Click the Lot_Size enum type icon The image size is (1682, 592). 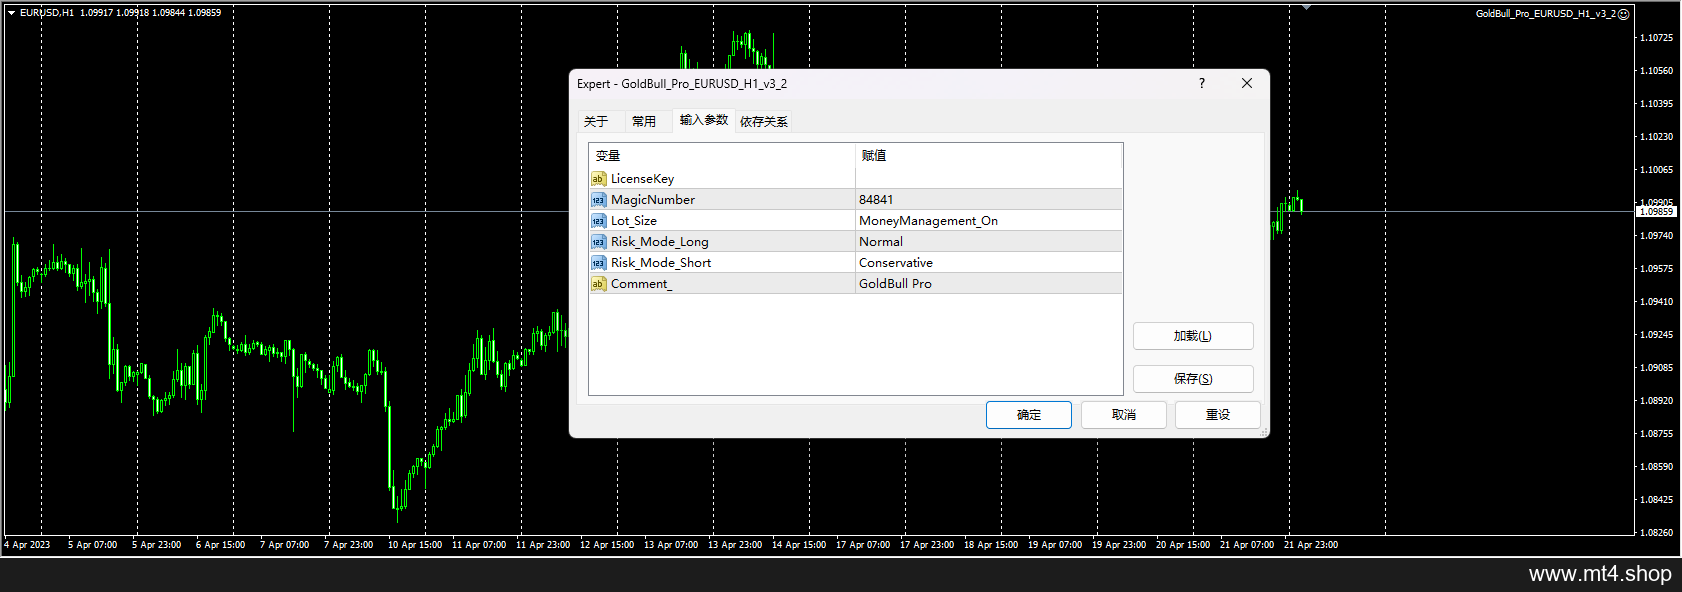(598, 221)
